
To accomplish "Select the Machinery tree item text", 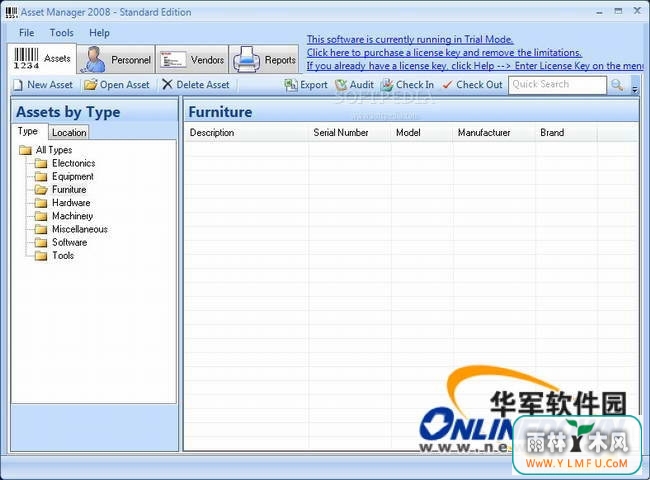I will click(x=72, y=216).
